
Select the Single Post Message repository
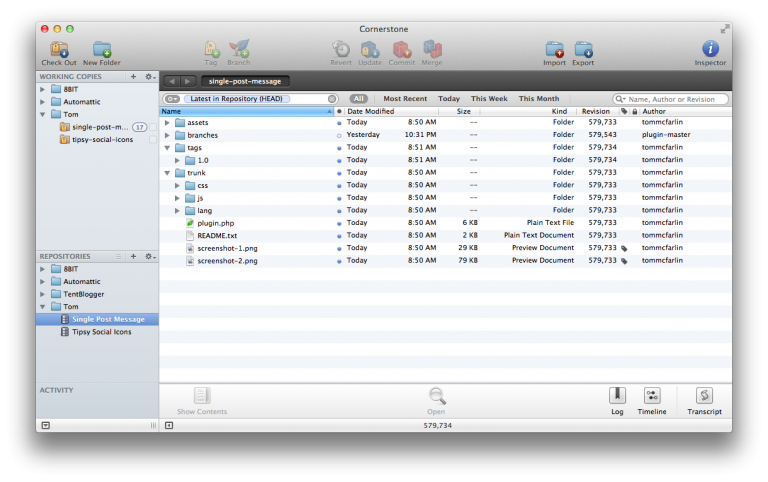97,319
